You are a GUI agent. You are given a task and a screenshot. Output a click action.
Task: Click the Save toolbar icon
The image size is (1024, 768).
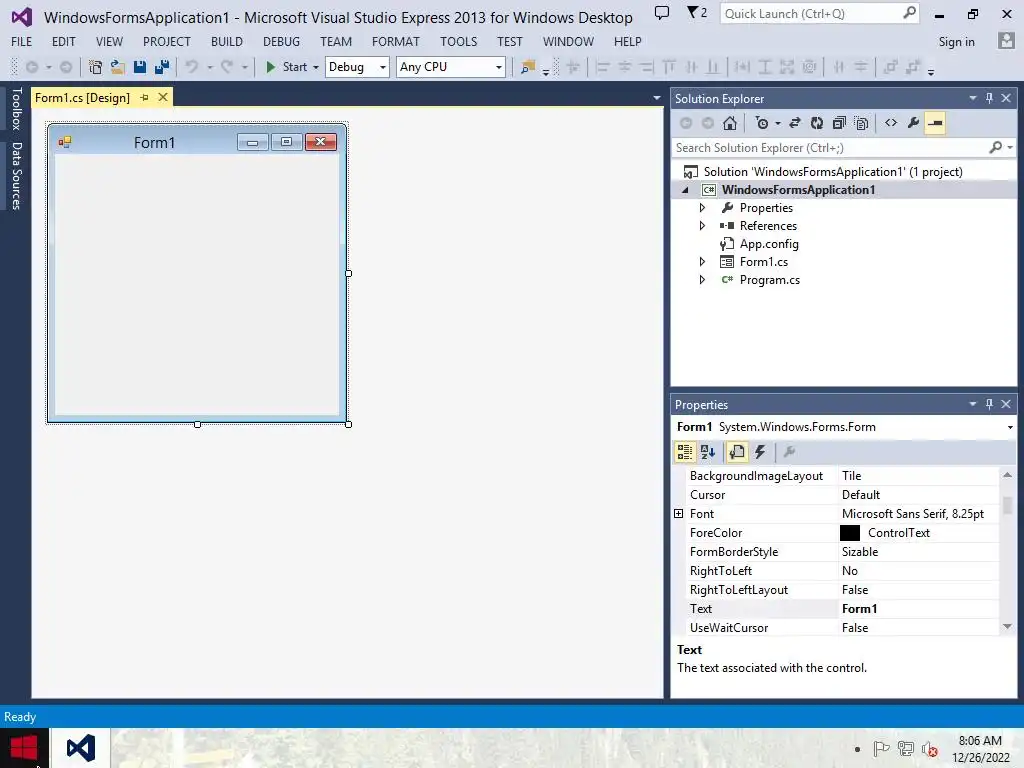coord(140,67)
